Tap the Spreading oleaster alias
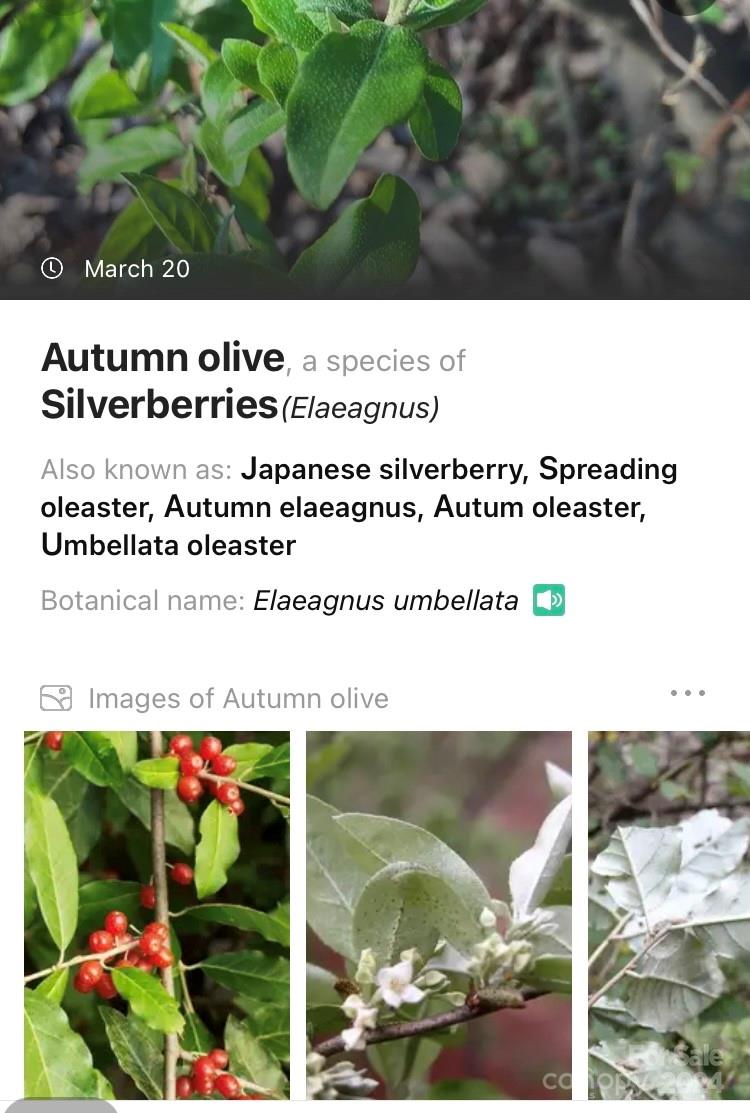Viewport: 750px width, 1113px height. (x=359, y=488)
